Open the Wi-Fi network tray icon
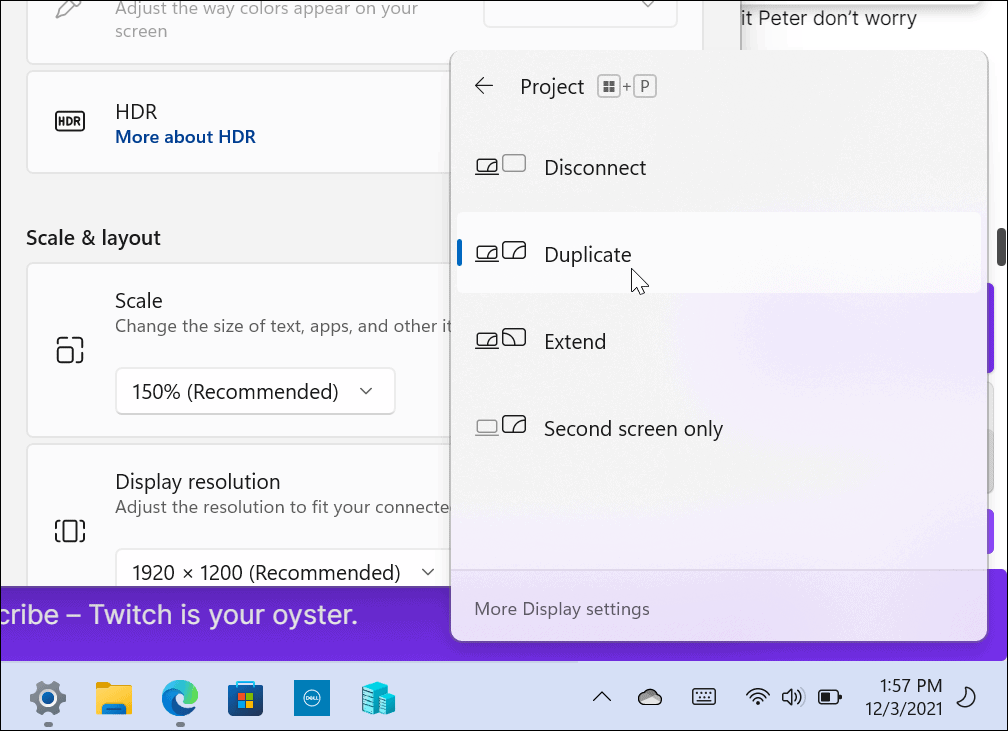Image resolution: width=1008 pixels, height=731 pixels. pos(757,697)
